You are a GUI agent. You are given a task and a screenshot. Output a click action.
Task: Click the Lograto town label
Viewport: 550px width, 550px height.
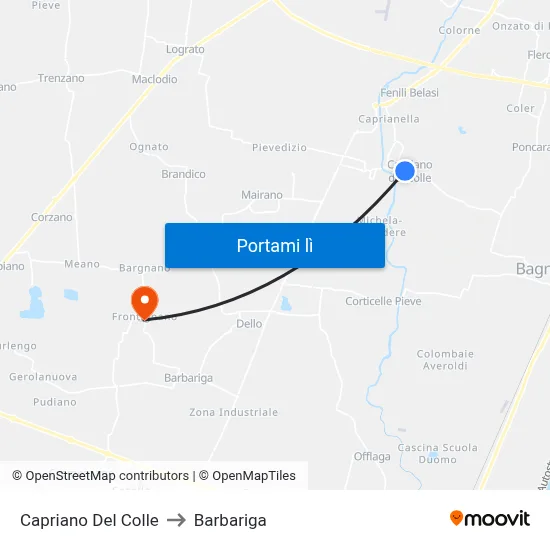click(x=185, y=49)
